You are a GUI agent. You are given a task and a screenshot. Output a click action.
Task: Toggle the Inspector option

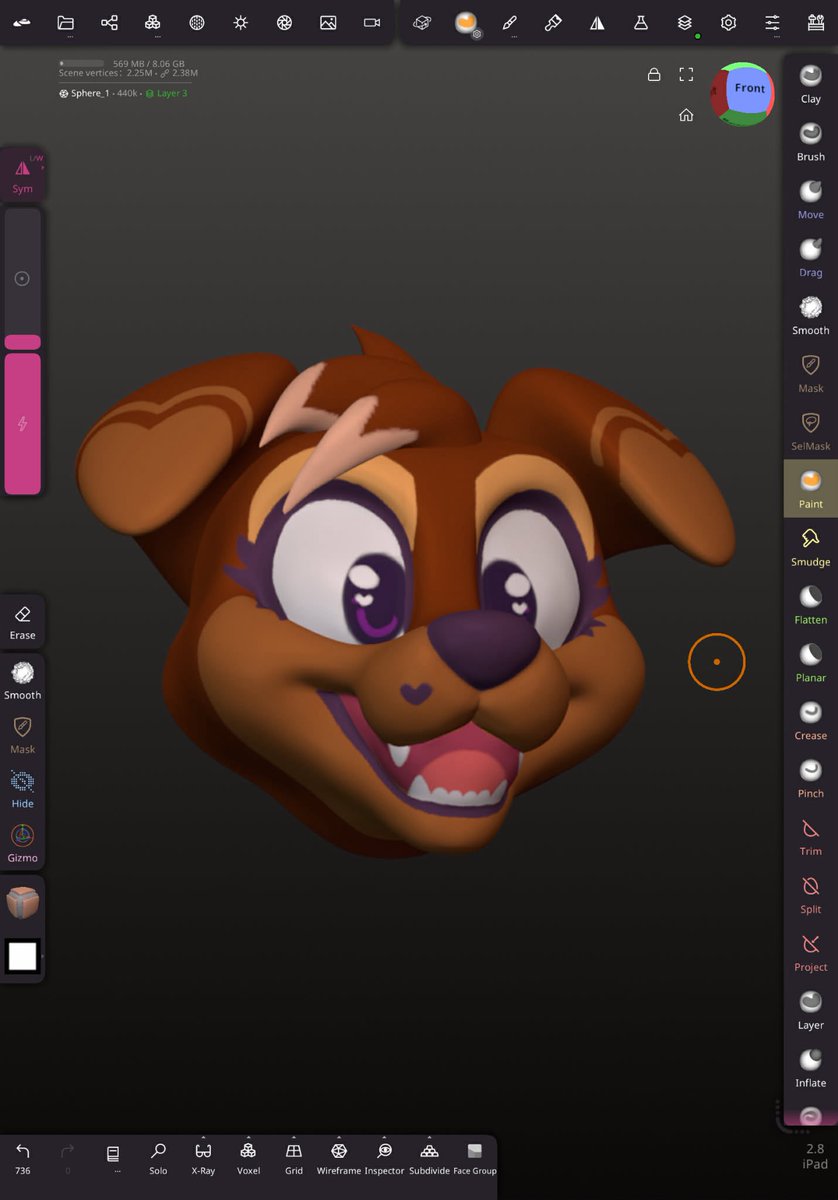384,1159
